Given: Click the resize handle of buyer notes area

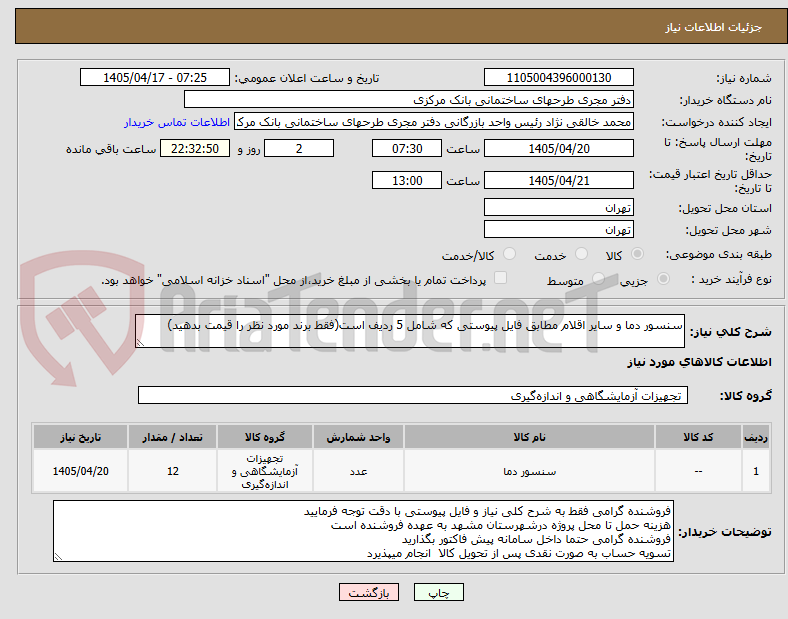Looking at the screenshot, I should pyautogui.click(x=58, y=557).
